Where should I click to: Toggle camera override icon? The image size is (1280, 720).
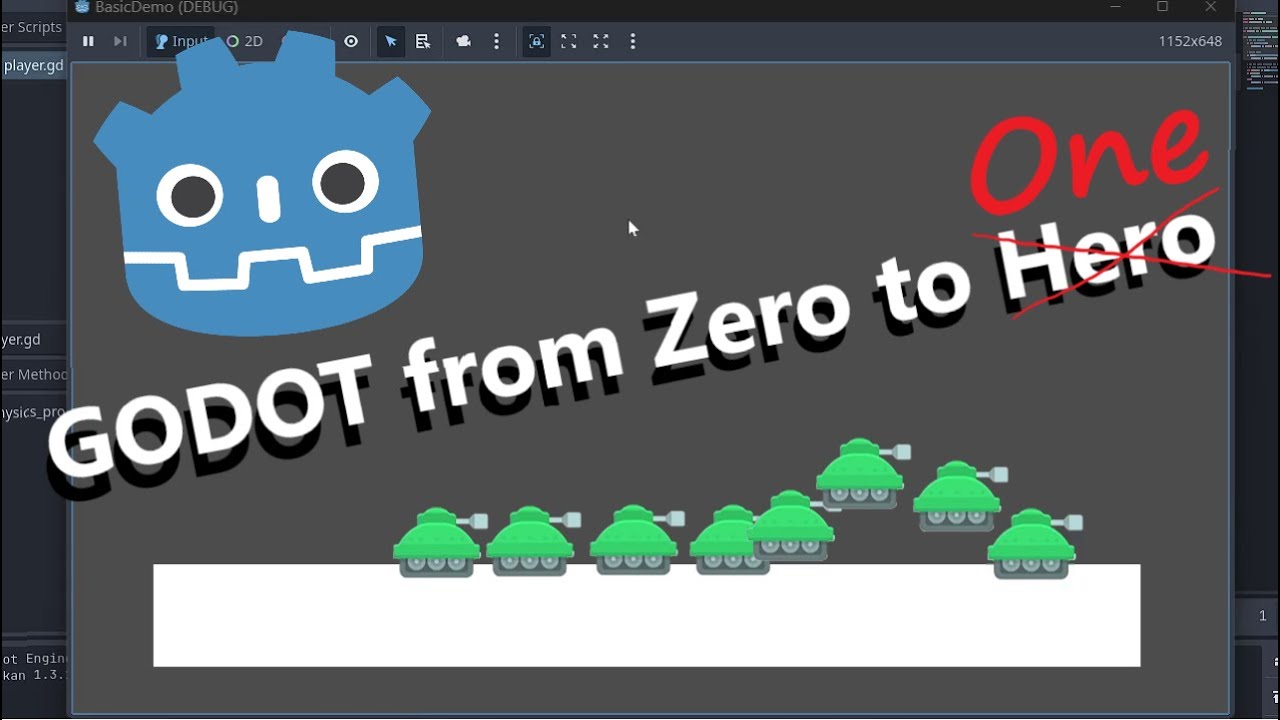[464, 41]
